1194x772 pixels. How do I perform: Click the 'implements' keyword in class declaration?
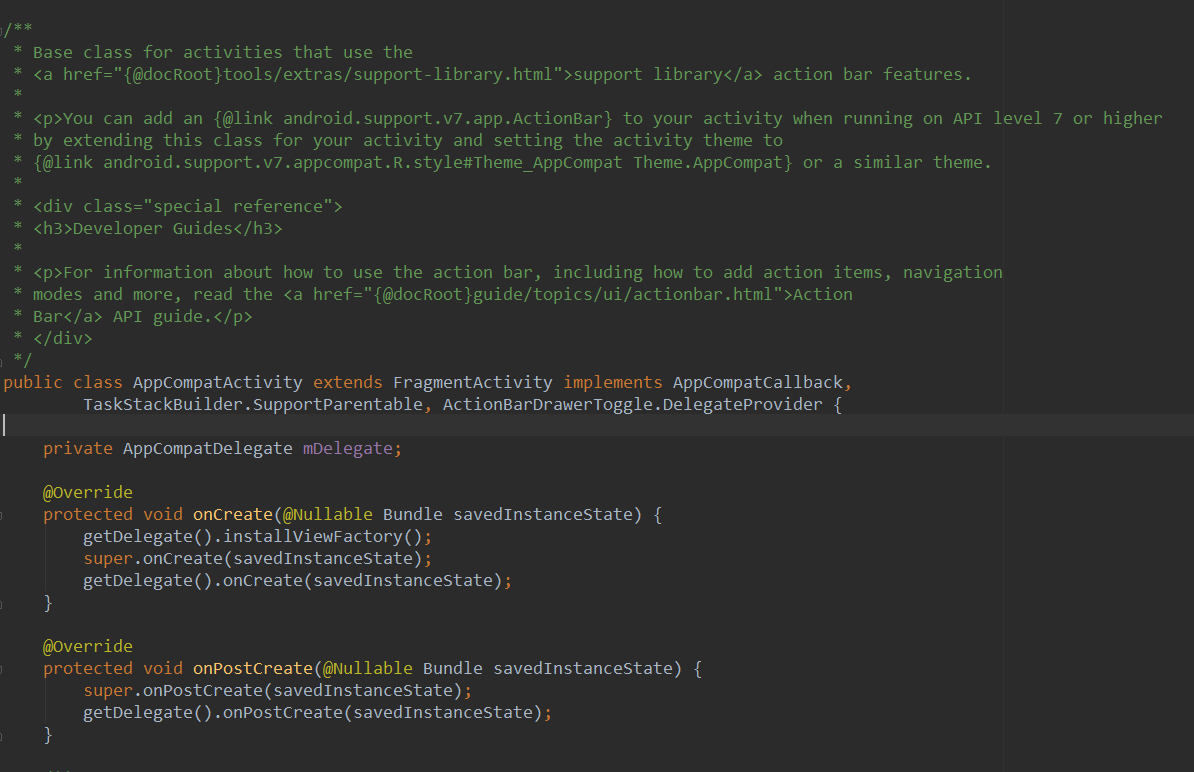(x=613, y=382)
